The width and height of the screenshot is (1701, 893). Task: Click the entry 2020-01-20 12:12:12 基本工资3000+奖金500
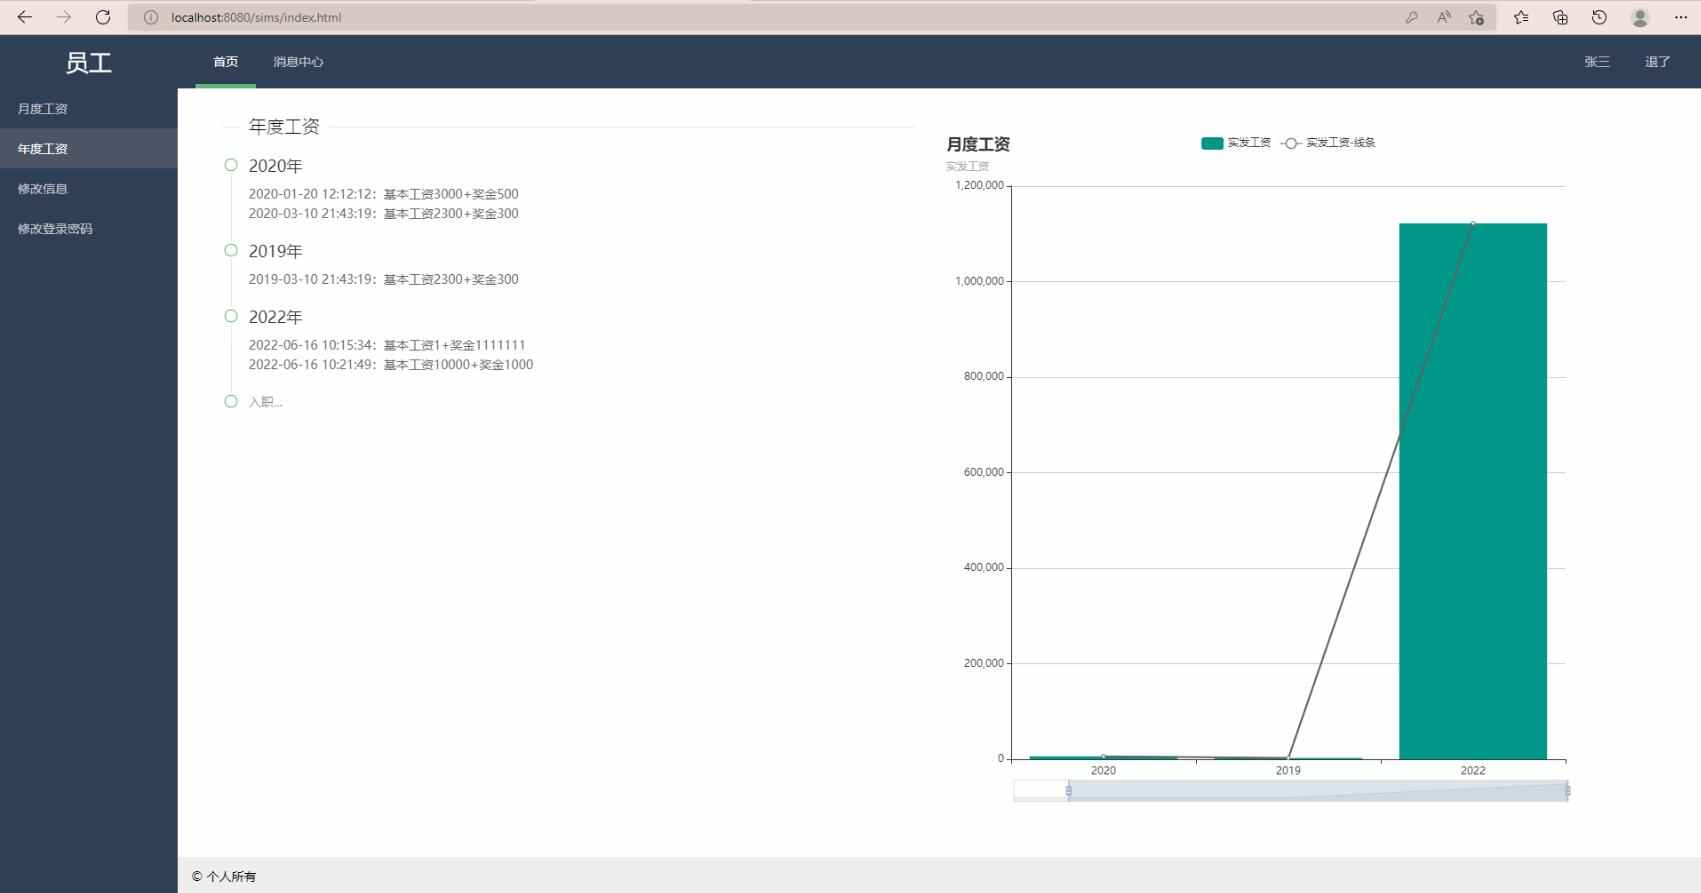pyautogui.click(x=384, y=194)
